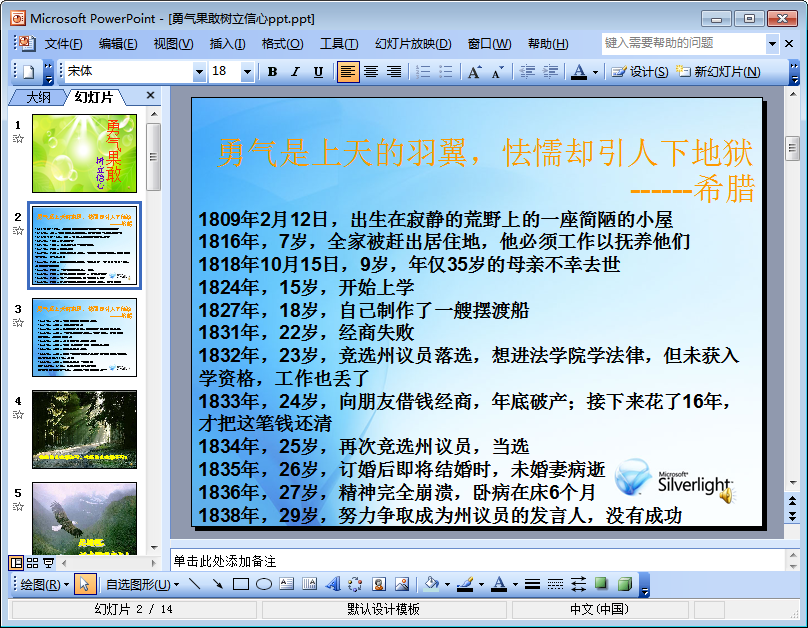Click the sound speaker icon on slide

pyautogui.click(x=725, y=494)
